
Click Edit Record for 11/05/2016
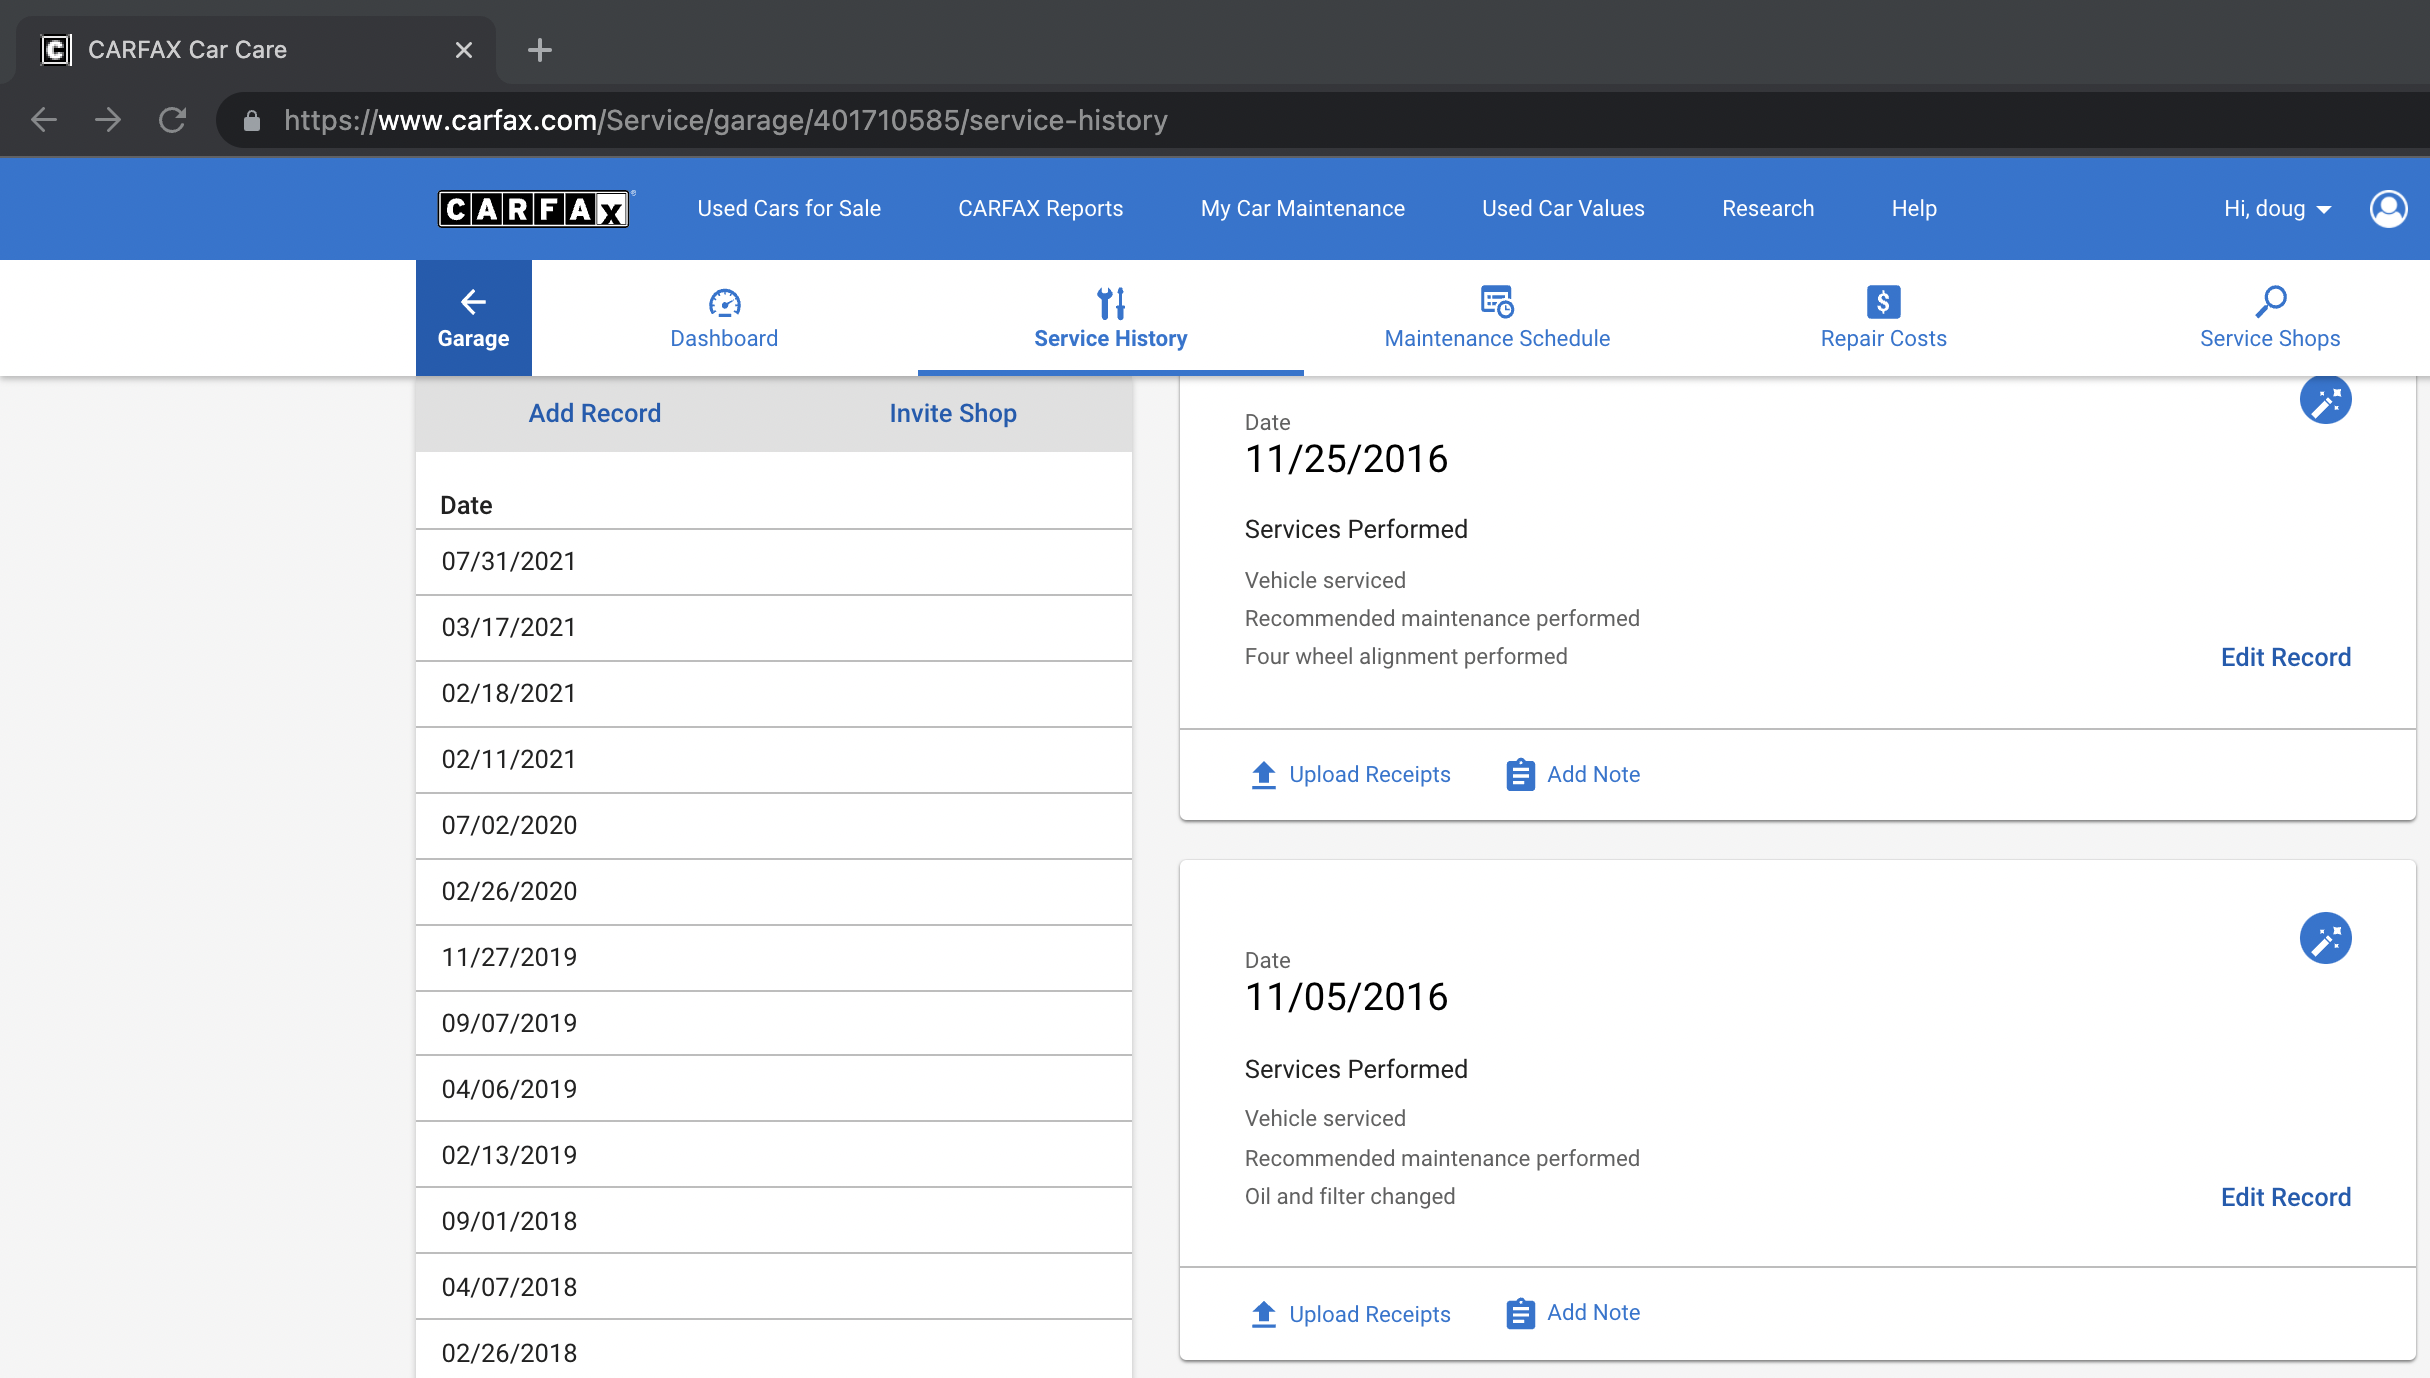(x=2285, y=1198)
